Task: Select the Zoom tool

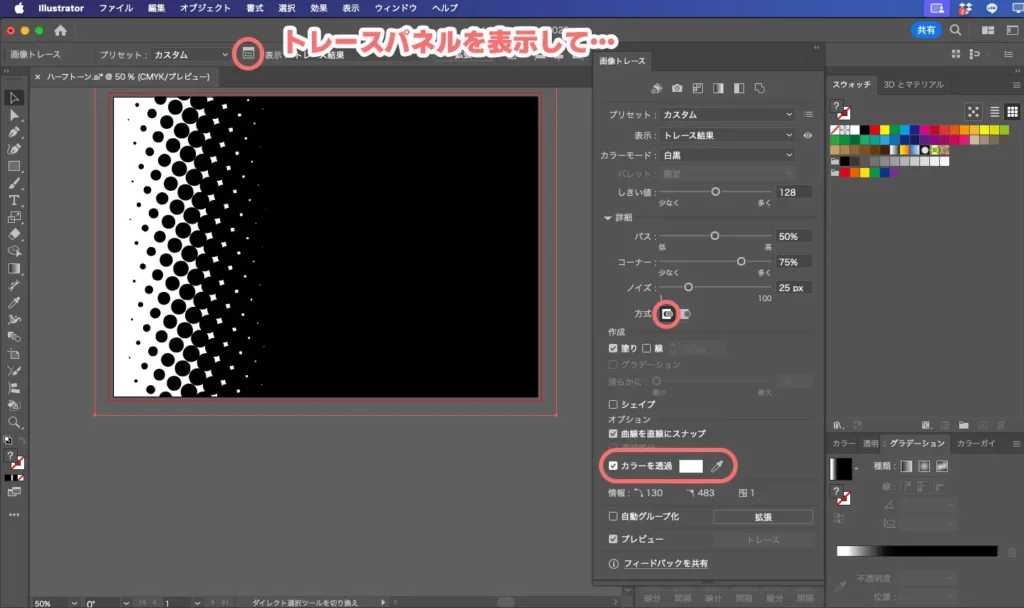Action: coord(13,421)
